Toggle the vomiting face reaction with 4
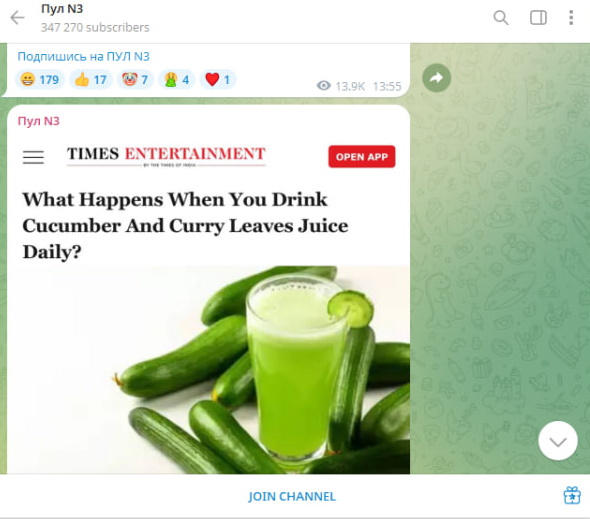The width and height of the screenshot is (590, 519). 176,79
